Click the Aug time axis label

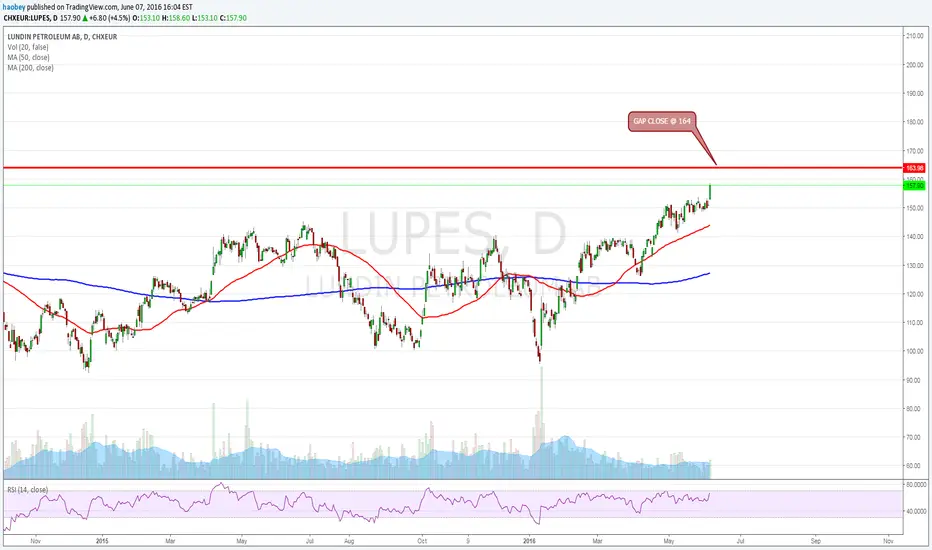[x=349, y=541]
